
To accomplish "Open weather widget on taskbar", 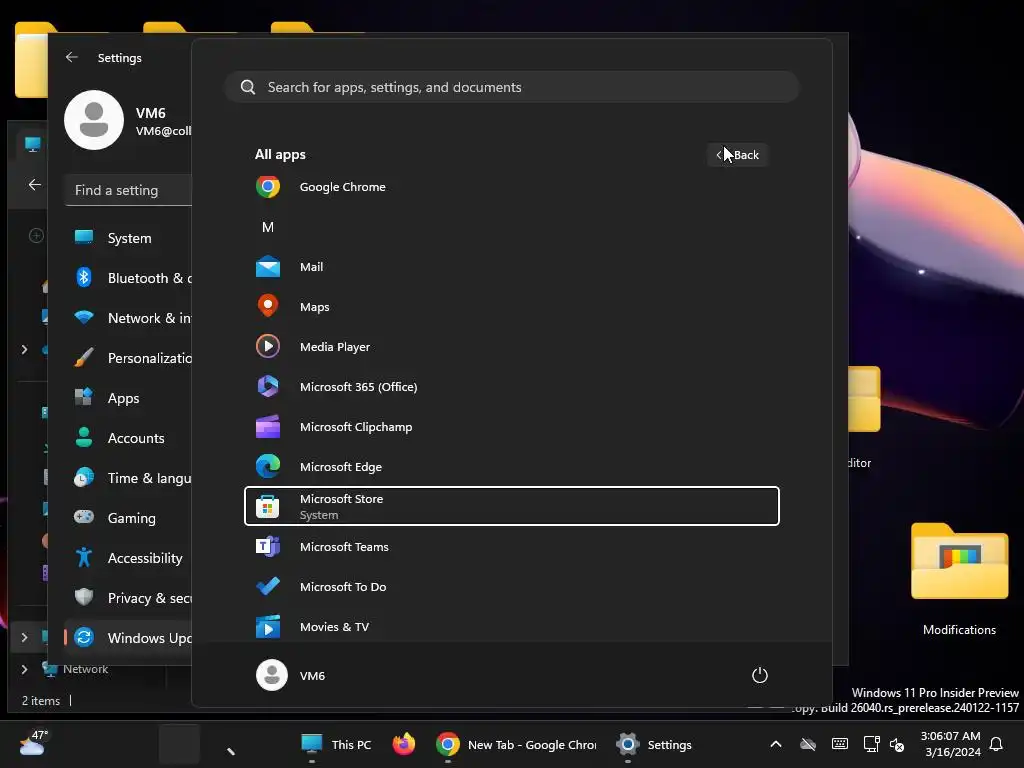I will point(33,744).
